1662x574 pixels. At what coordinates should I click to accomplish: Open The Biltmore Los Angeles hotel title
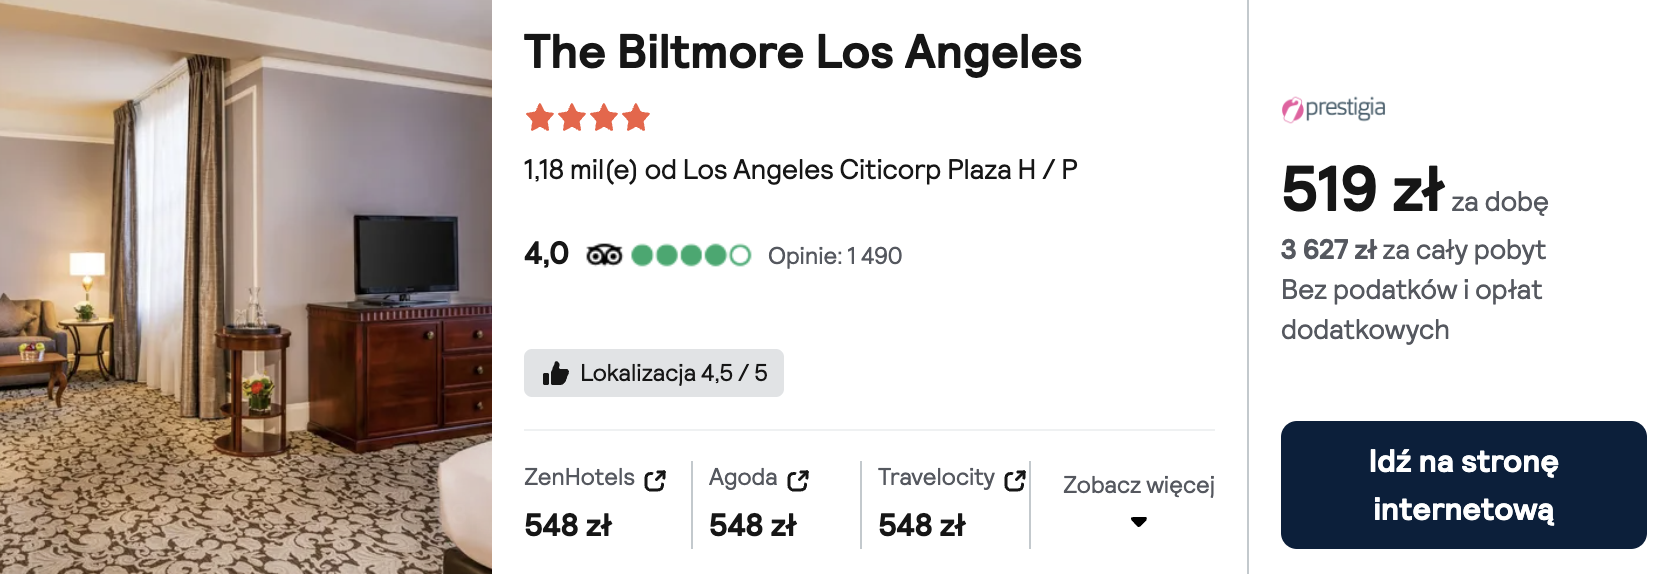[x=803, y=52]
